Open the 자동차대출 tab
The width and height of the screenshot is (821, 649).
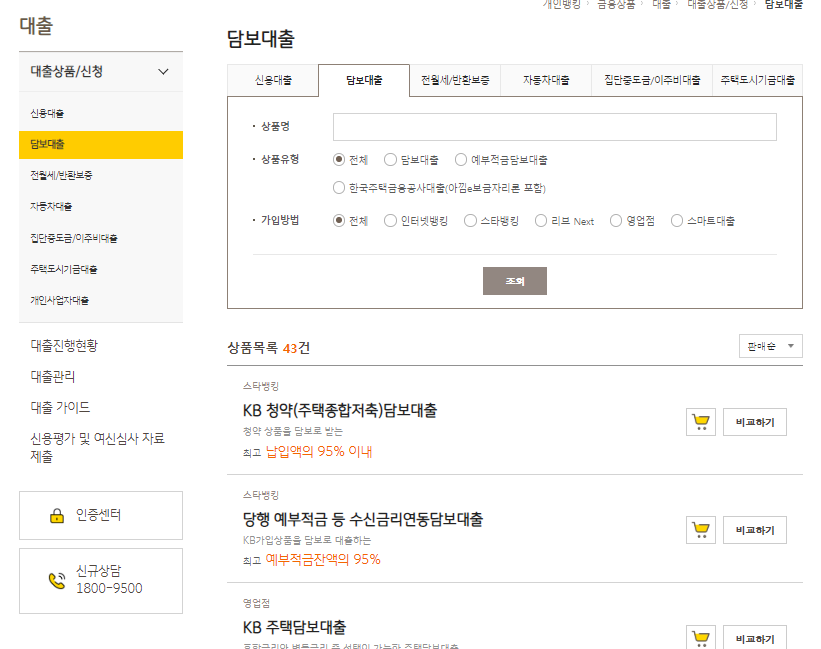(x=547, y=79)
